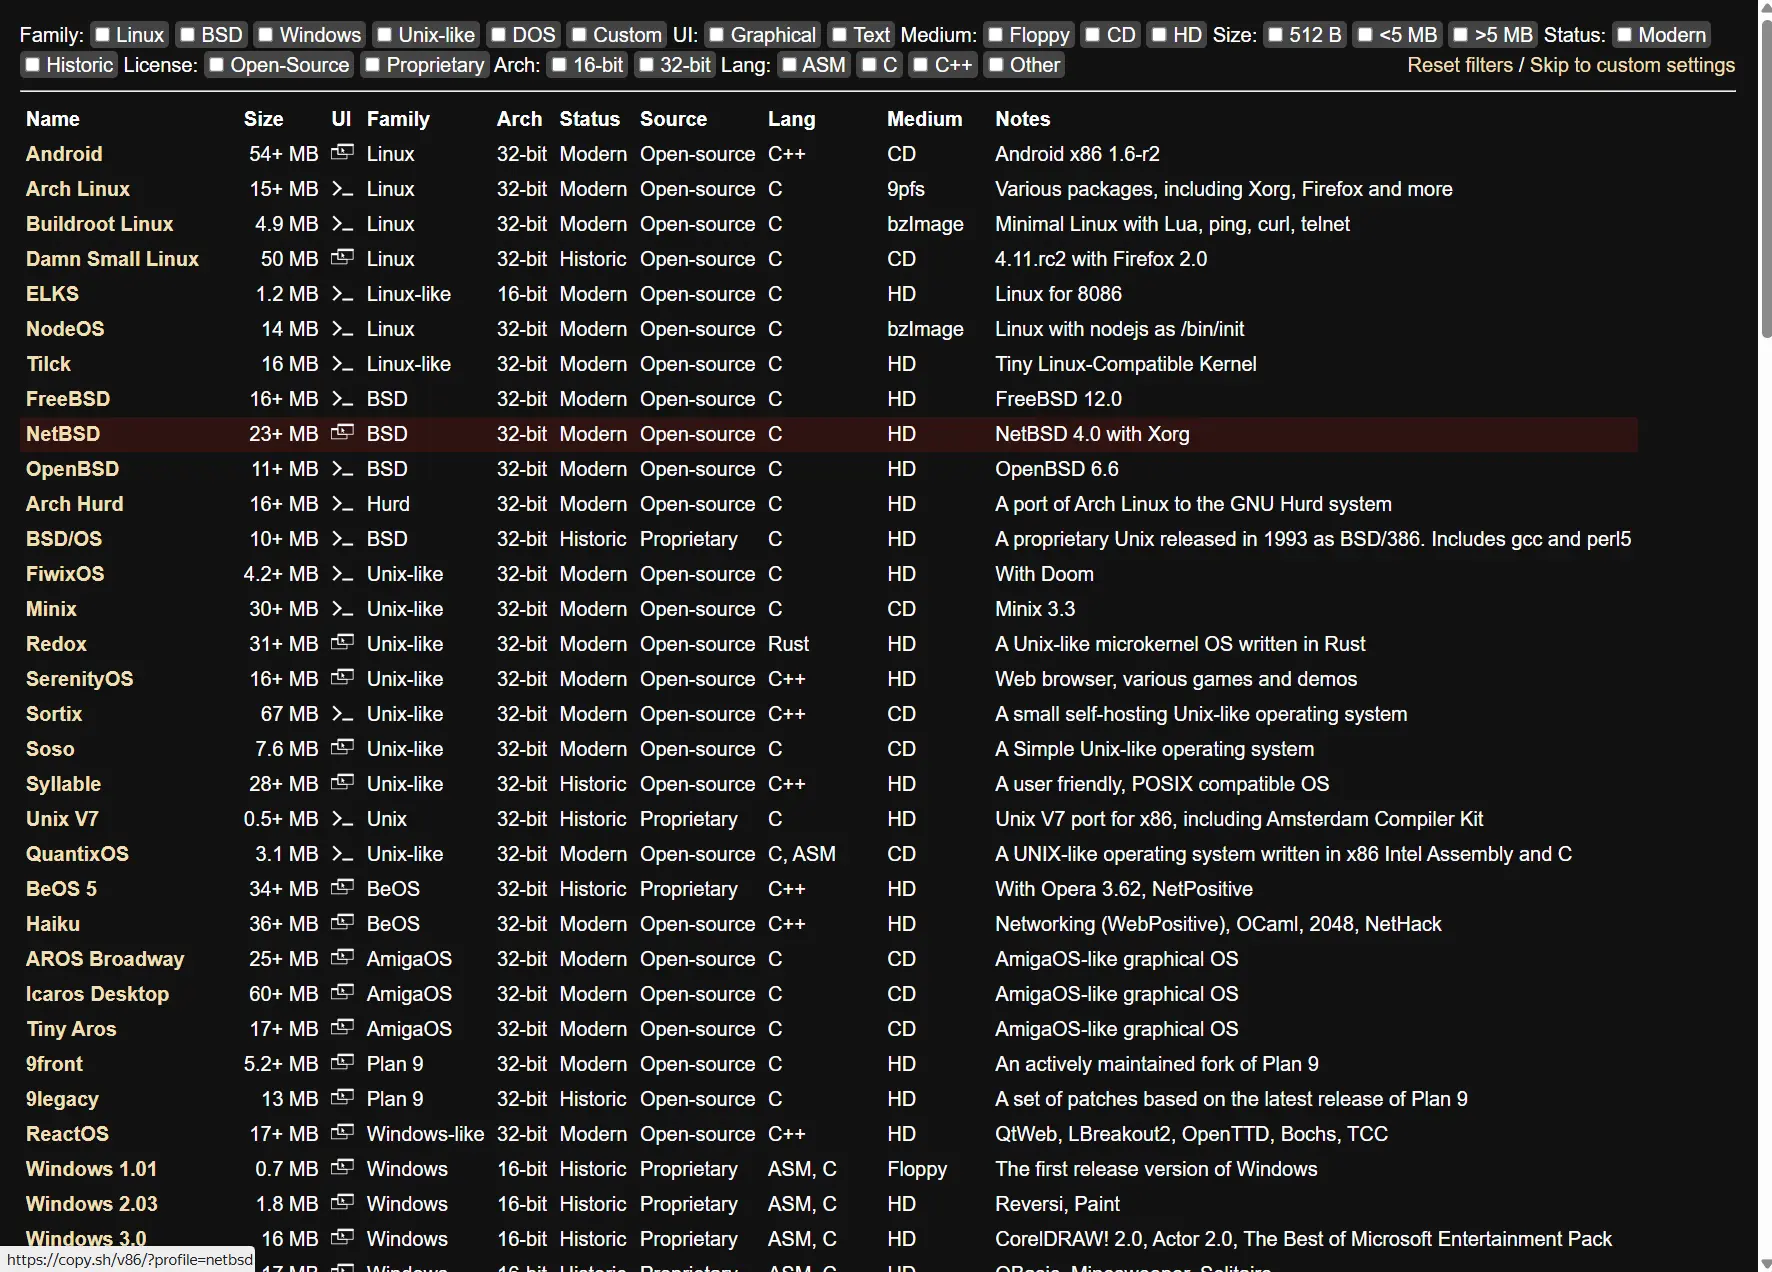Screen dimensions: 1772x1272
Task: Check the >5 MB size filter
Action: (x=1461, y=35)
